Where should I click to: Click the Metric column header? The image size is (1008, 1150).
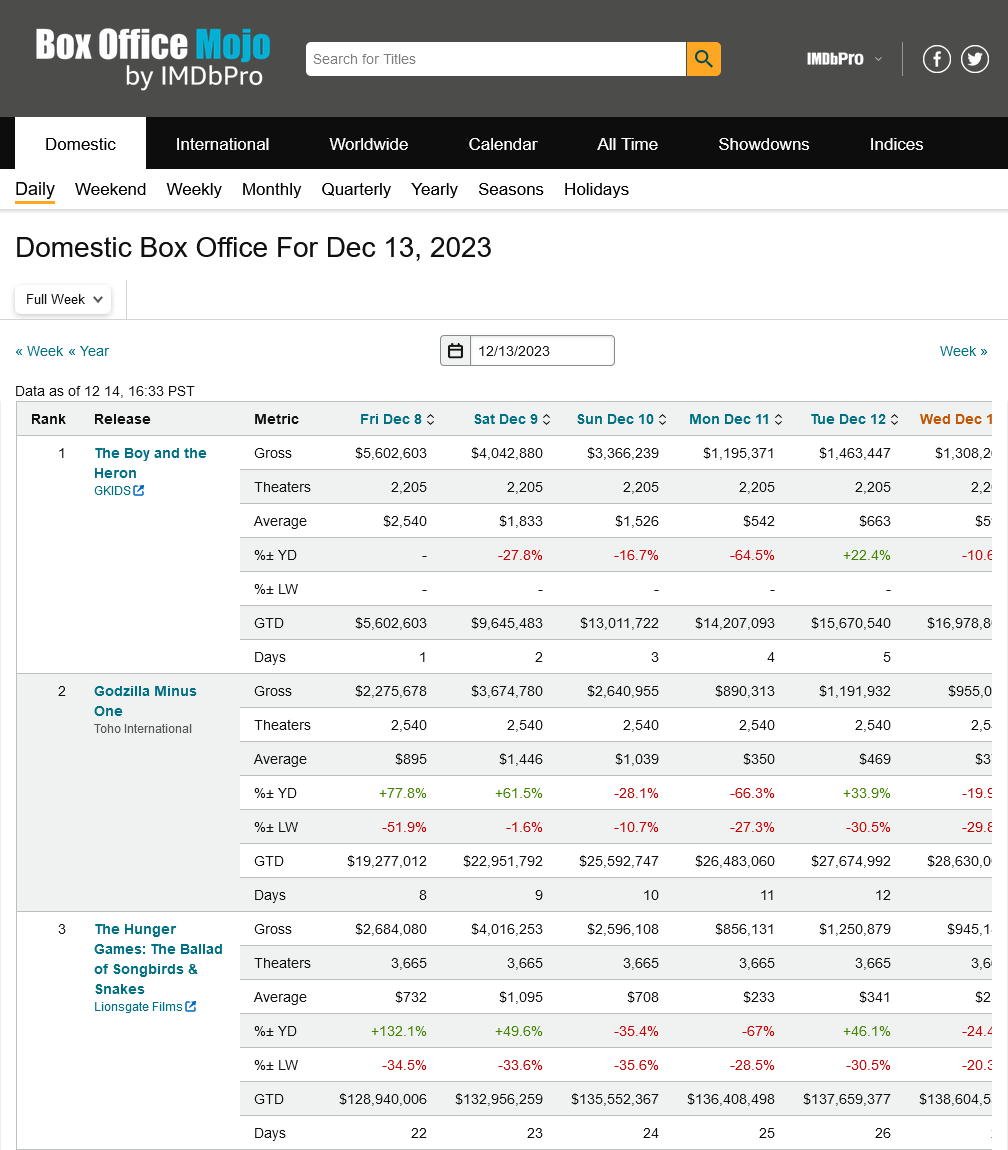[x=277, y=420]
